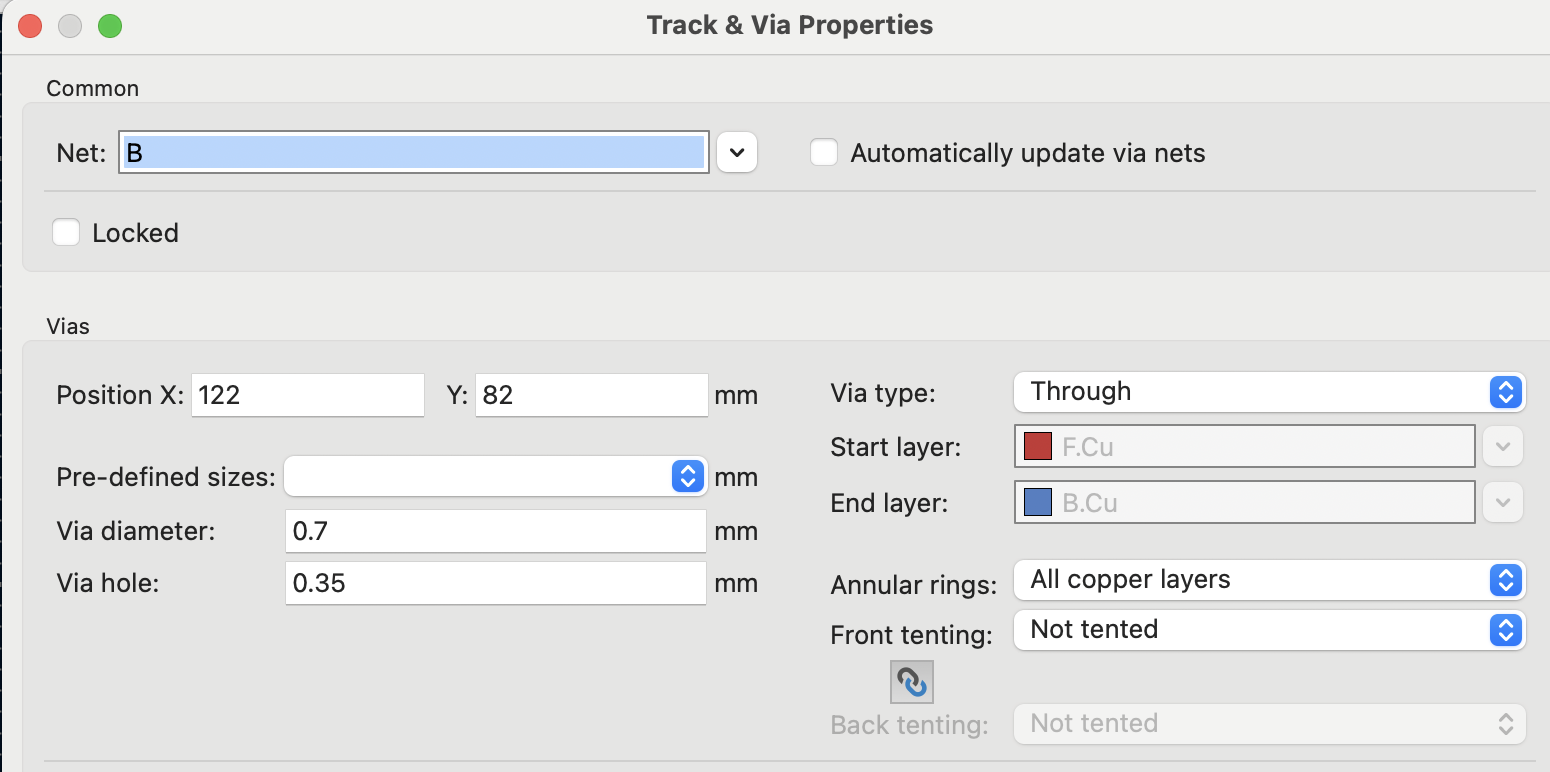Click the Start layer dropdown arrow
1550x772 pixels.
click(1502, 447)
